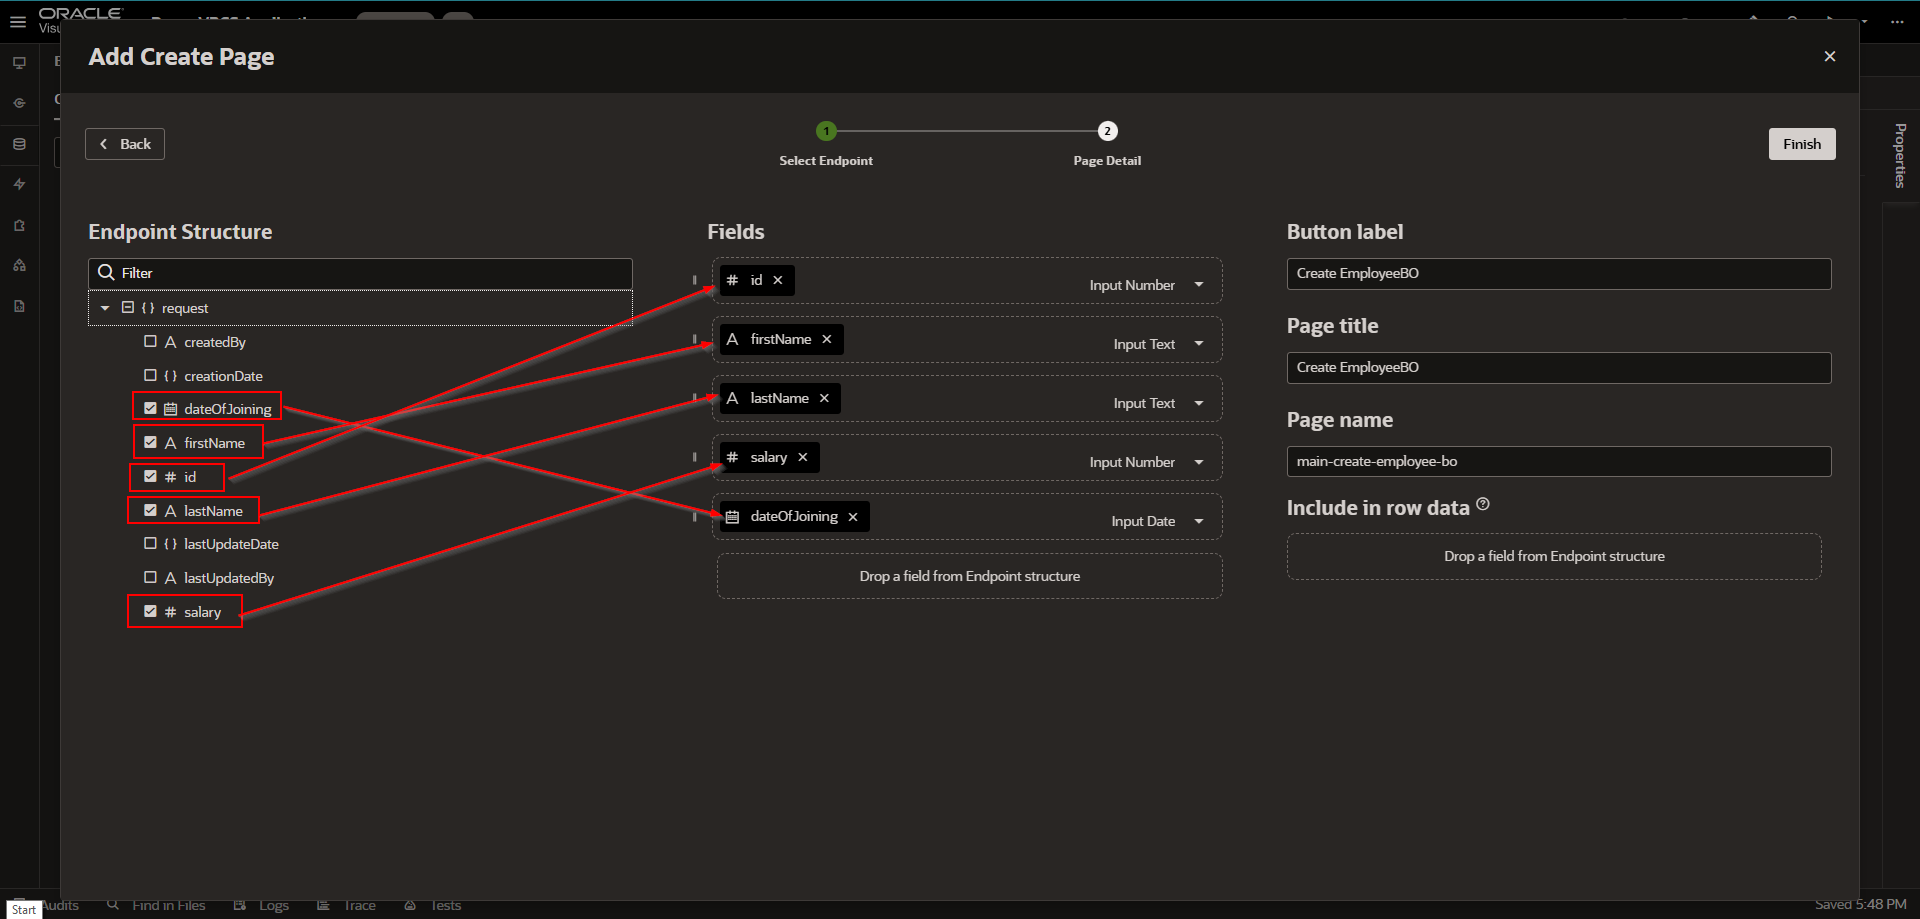Open the Input Date dropdown for dateOfJoining
1920x919 pixels.
coord(1199,520)
